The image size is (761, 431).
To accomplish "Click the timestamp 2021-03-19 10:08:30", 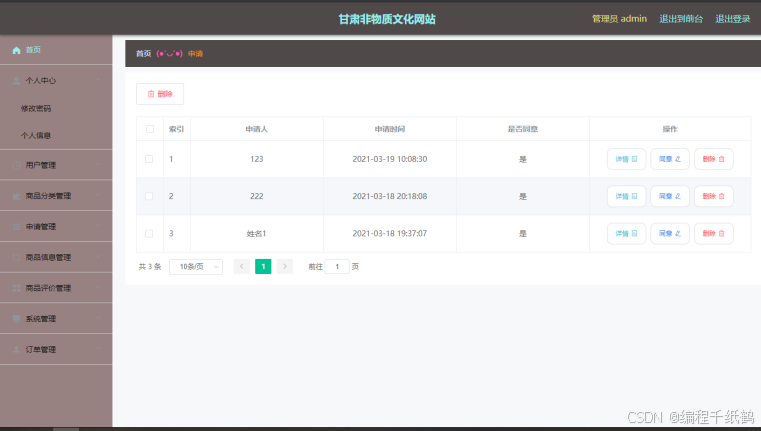I will (390, 159).
